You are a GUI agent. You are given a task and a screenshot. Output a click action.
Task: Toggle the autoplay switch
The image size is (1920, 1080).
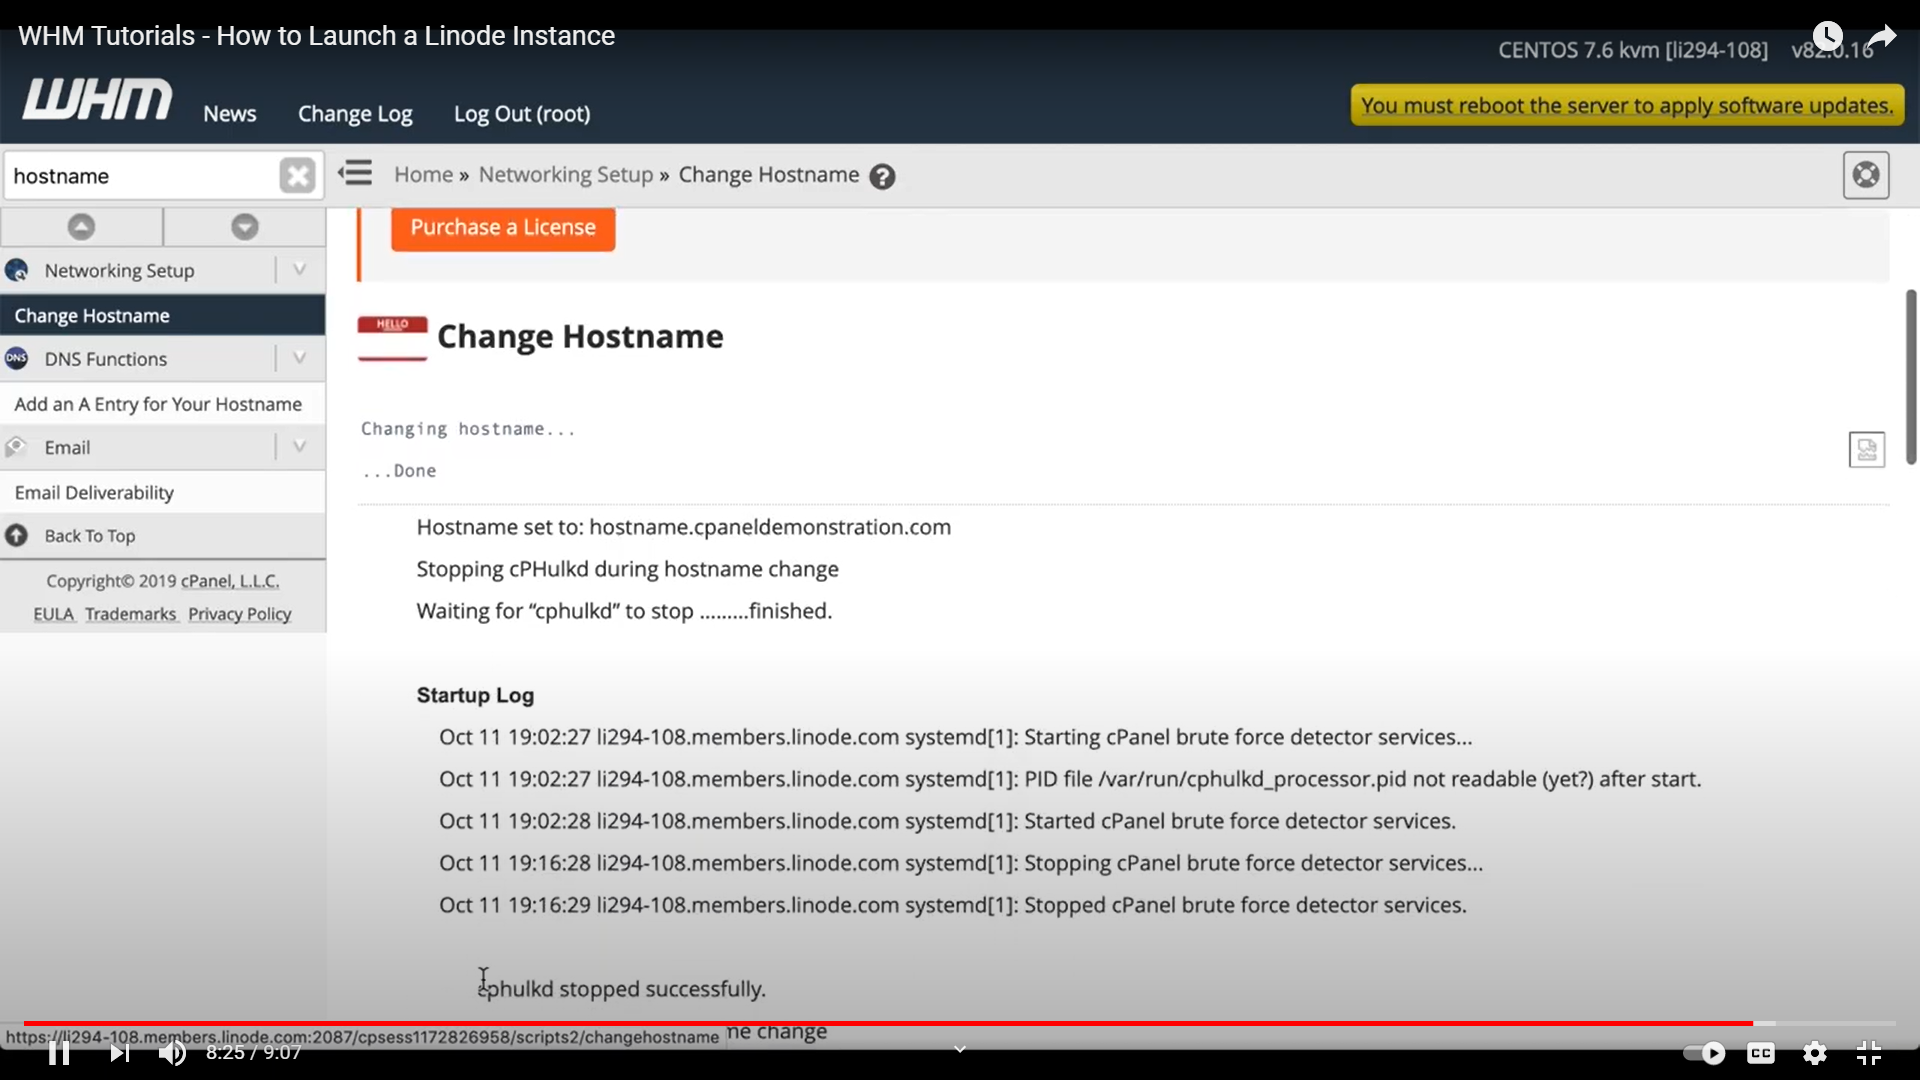pos(1704,1053)
